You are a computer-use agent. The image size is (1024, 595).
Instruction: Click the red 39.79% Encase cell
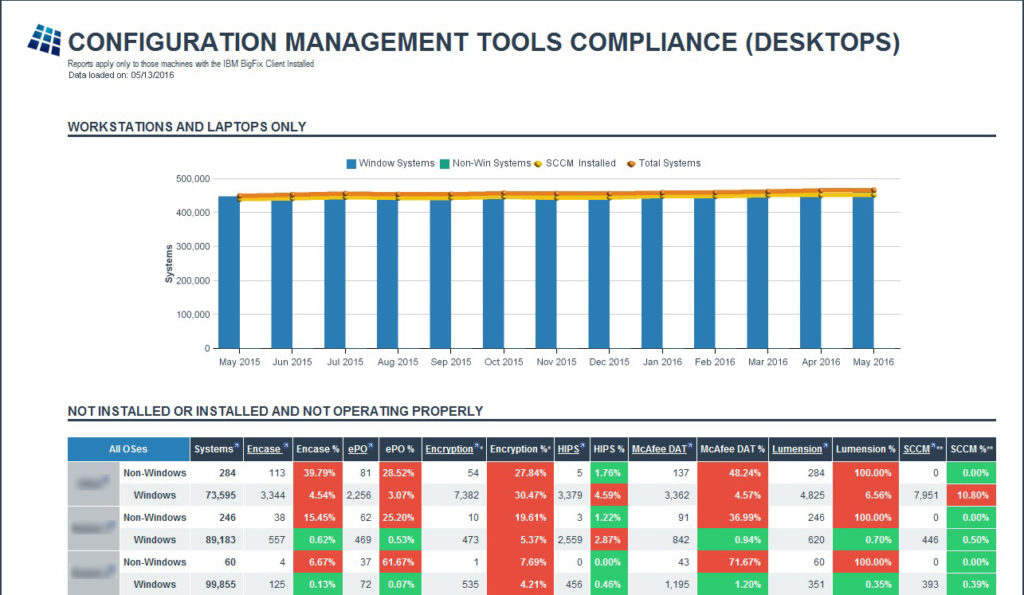[318, 473]
